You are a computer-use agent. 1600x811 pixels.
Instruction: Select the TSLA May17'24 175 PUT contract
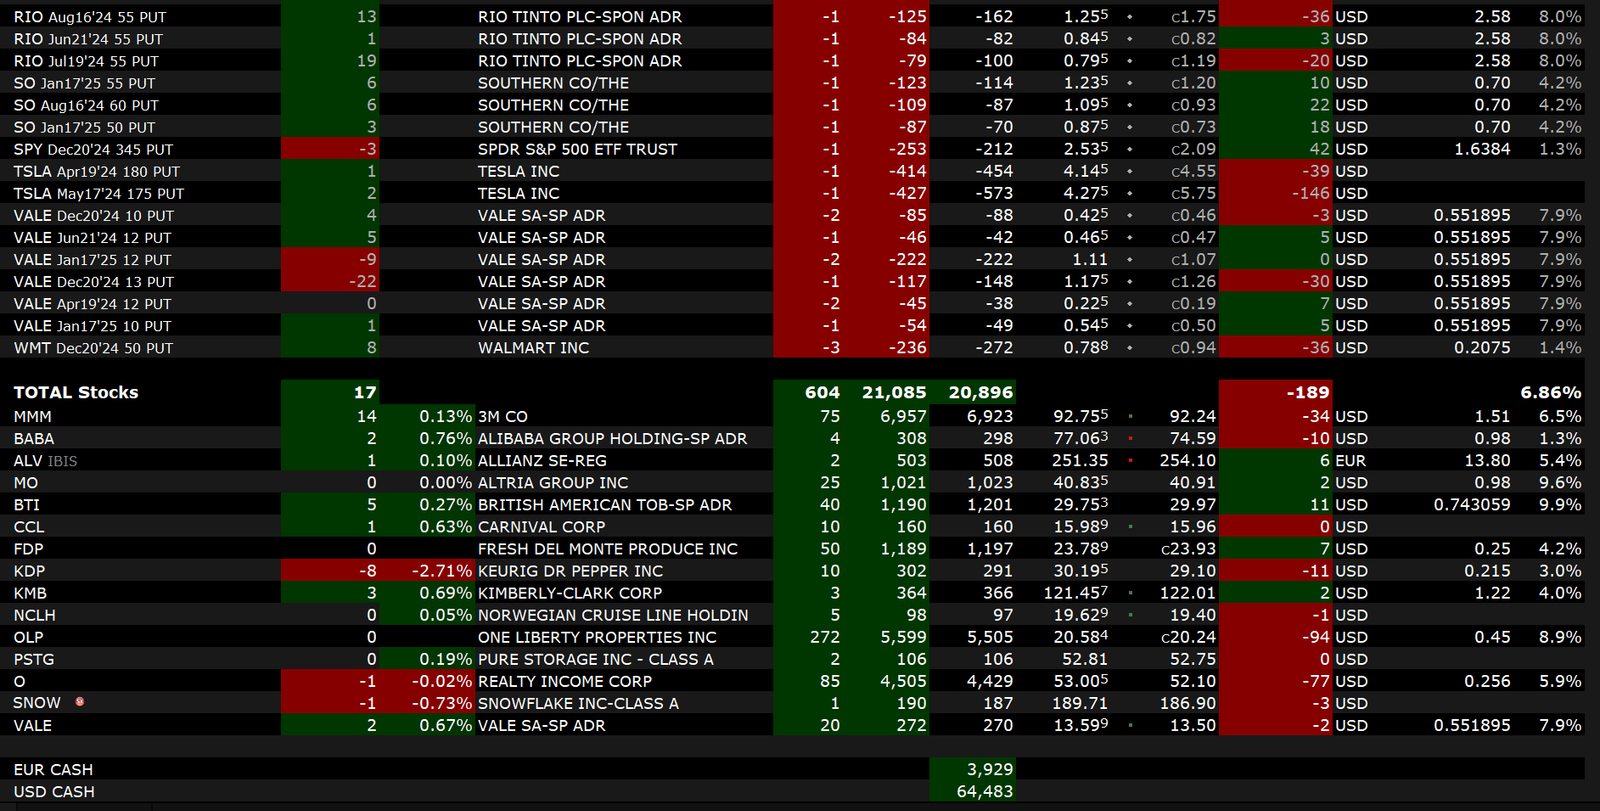99,193
